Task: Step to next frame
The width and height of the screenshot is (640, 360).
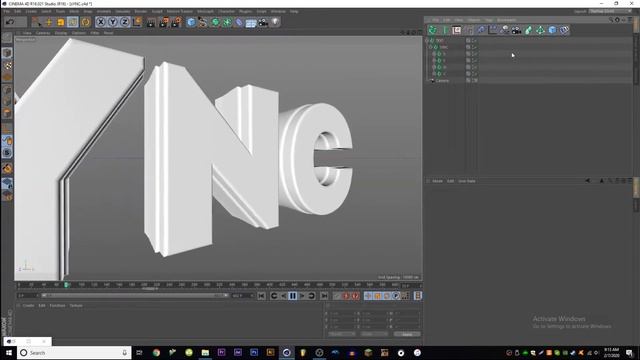Action: [302, 296]
